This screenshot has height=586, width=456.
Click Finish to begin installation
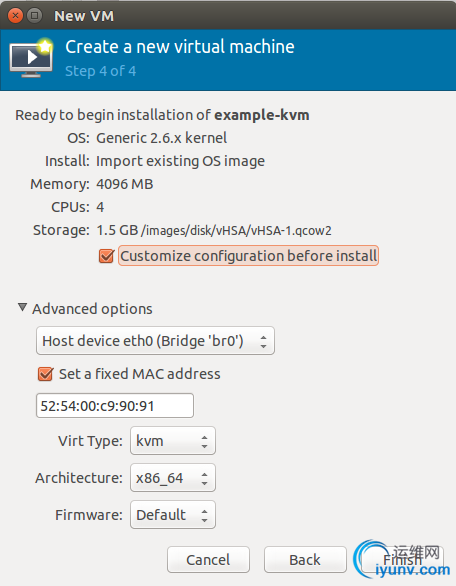click(402, 560)
